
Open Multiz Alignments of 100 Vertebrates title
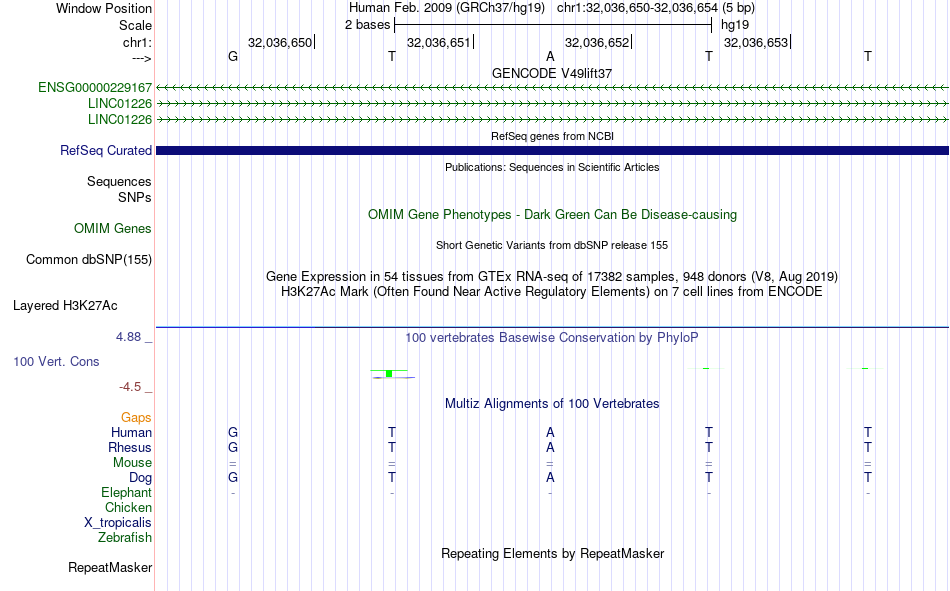point(552,404)
